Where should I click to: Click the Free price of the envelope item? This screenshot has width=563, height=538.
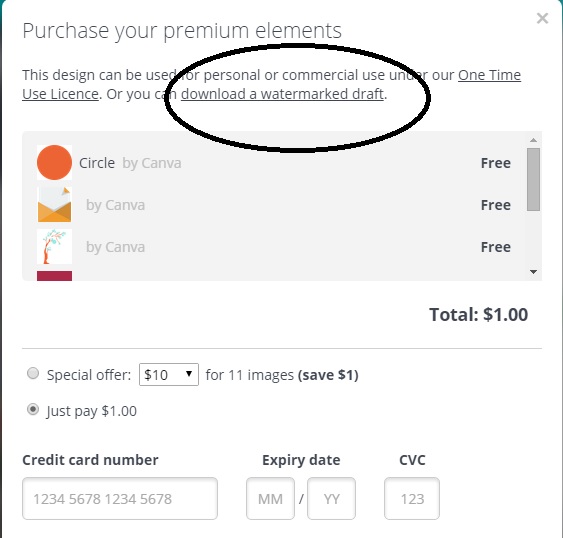[x=495, y=205]
